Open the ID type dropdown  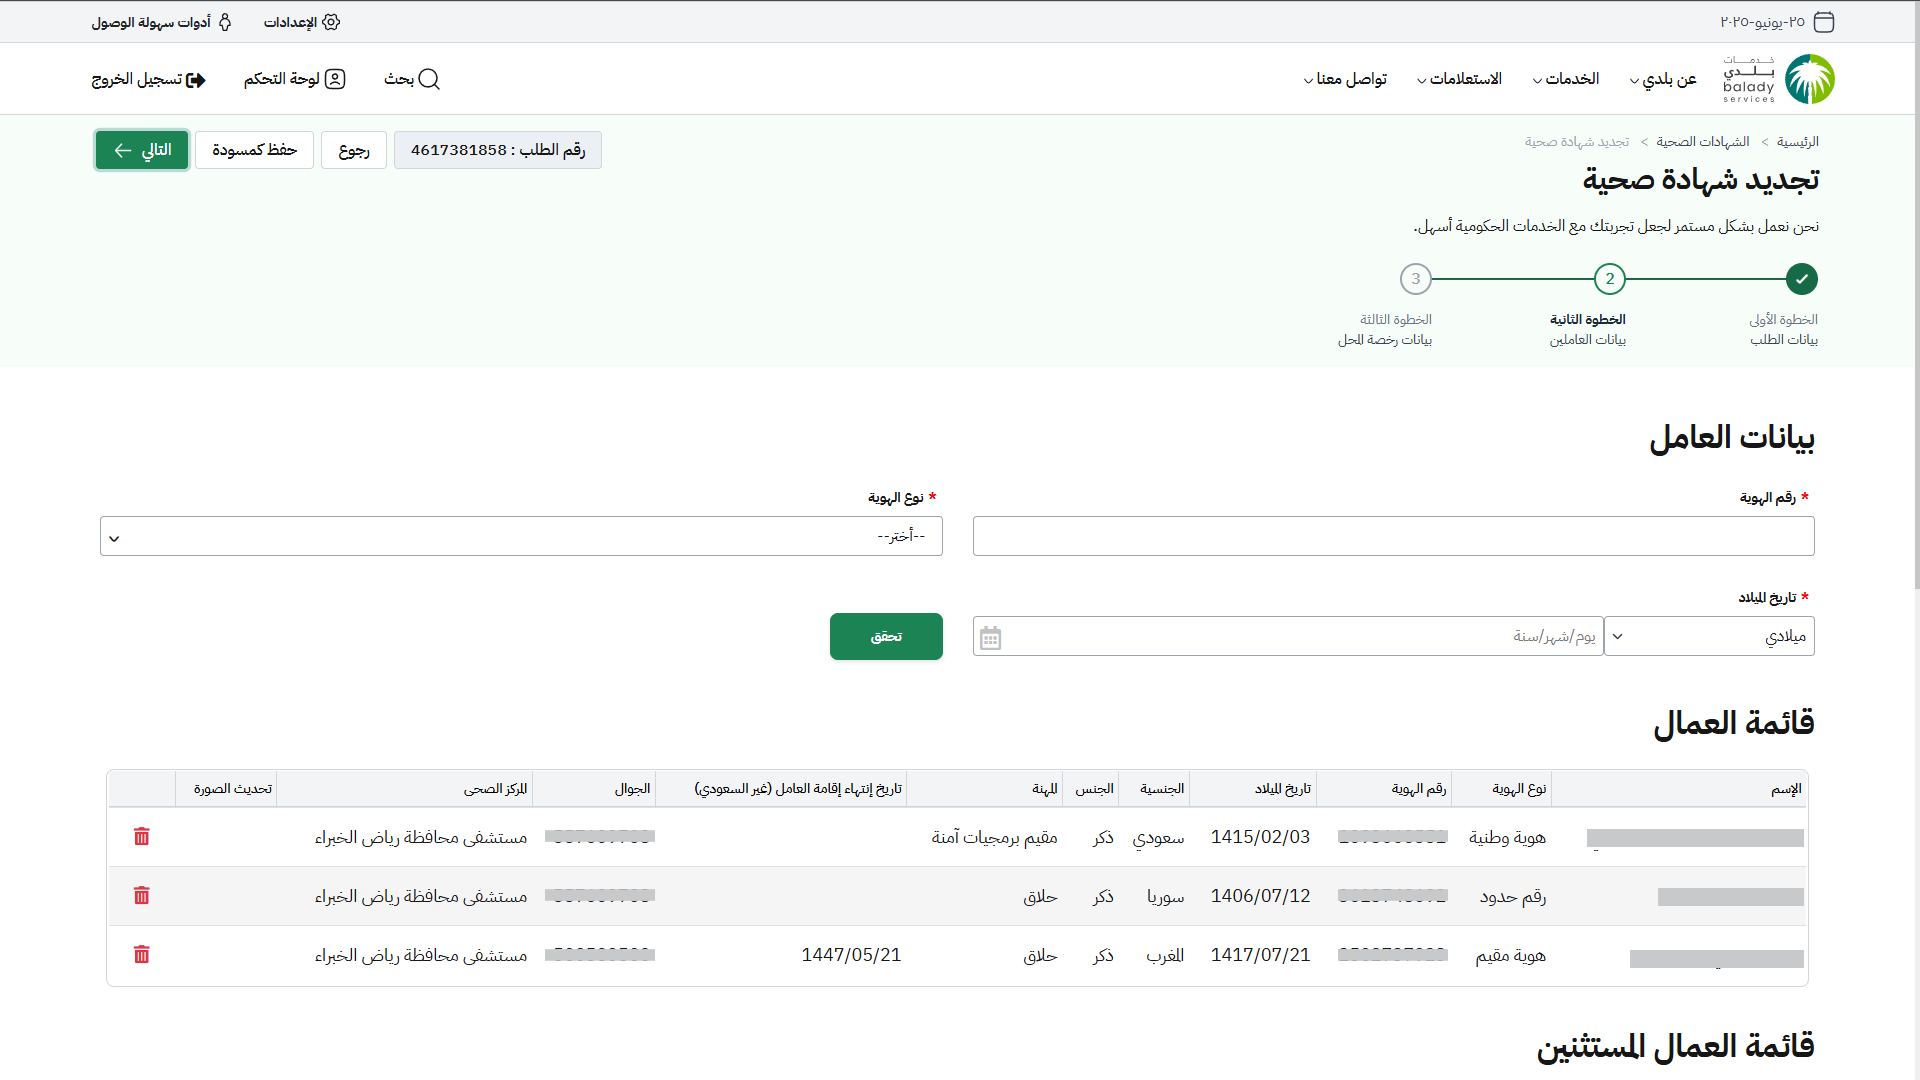click(521, 537)
